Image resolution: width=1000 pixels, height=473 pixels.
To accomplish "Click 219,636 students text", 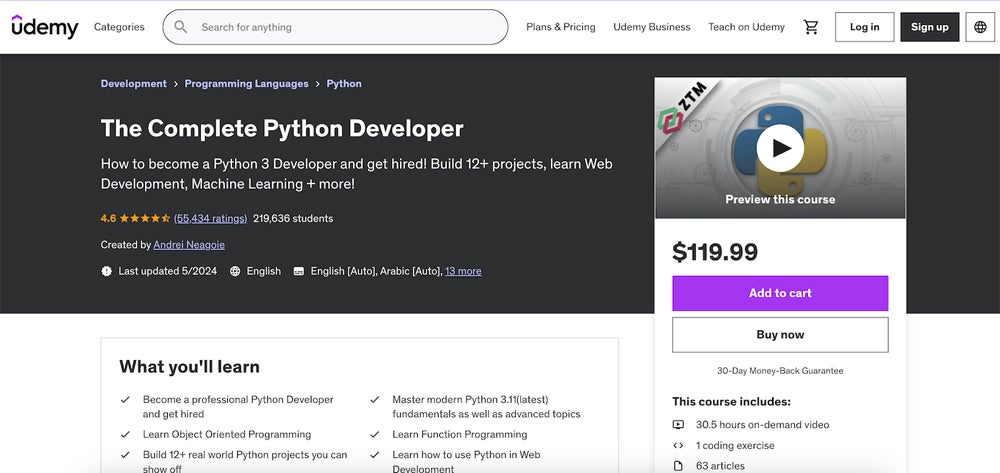I will pos(293,218).
